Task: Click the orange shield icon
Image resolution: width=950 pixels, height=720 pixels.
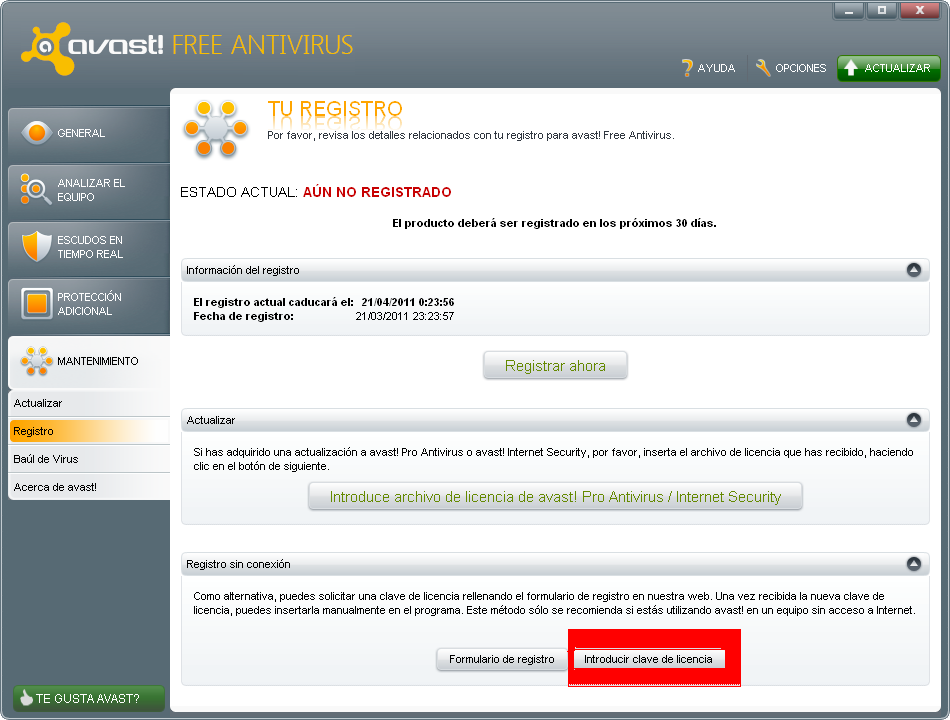Action: 36,246
